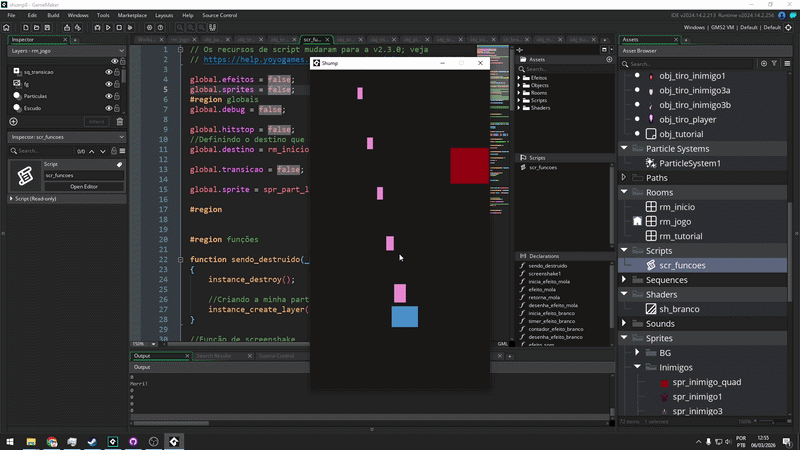
Task: Follow the help.yoyogames link in code
Action: tap(255, 60)
